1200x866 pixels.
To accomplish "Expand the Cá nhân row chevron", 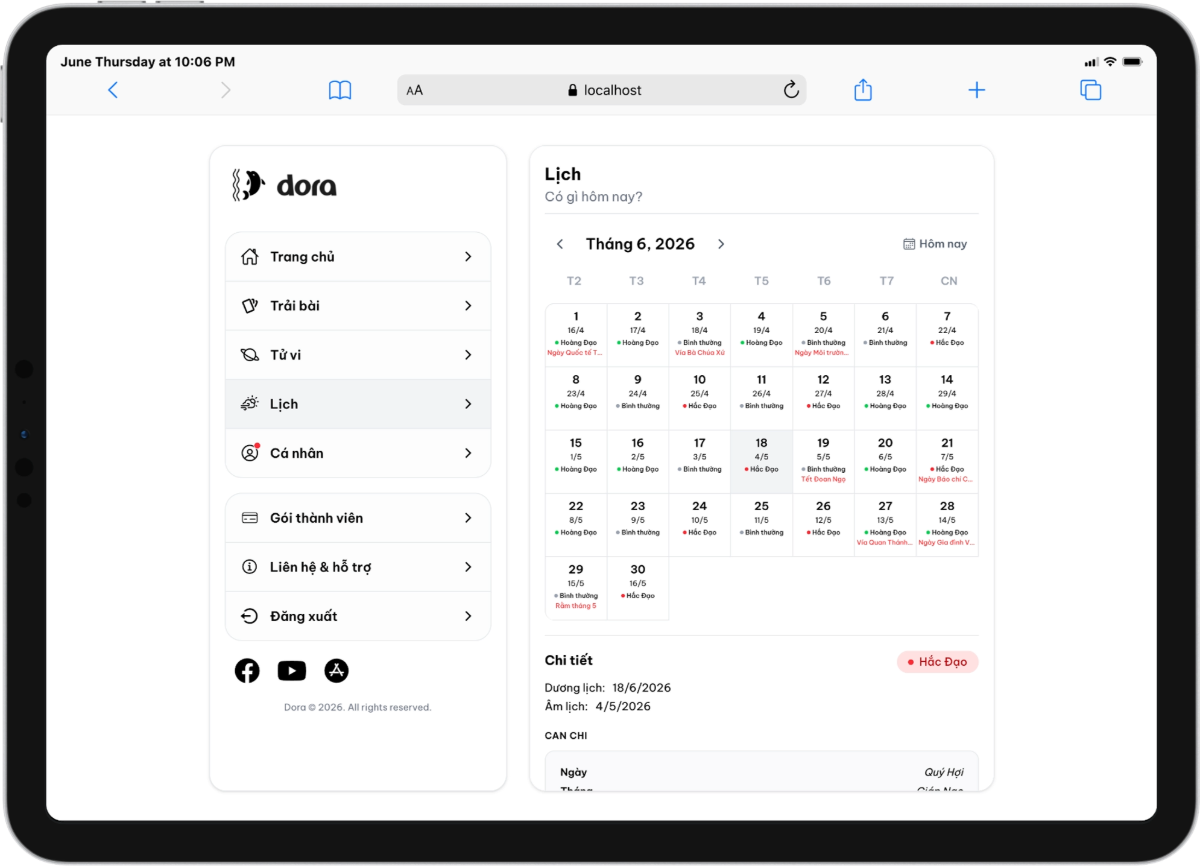I will (468, 453).
